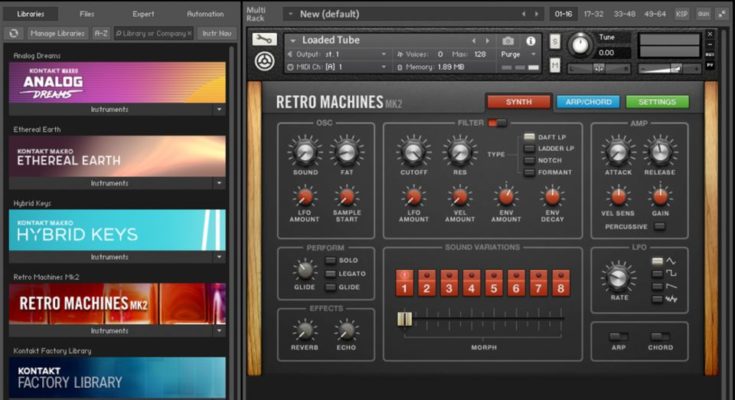Open the ARP/CHORD page
Screen dimensions: 735x400
587,102
